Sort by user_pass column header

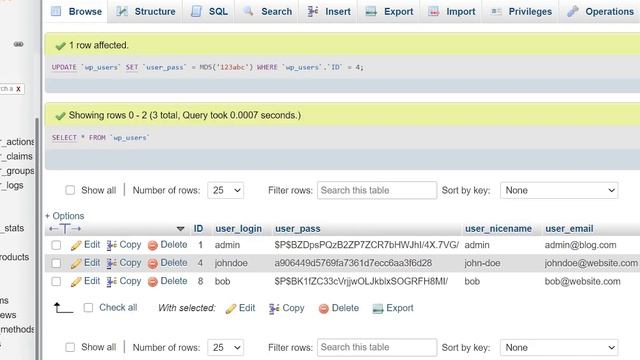pyautogui.click(x=298, y=229)
